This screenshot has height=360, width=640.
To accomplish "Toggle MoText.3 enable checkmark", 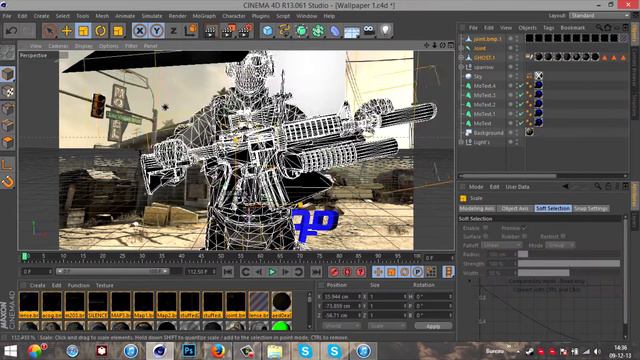I will coord(521,95).
